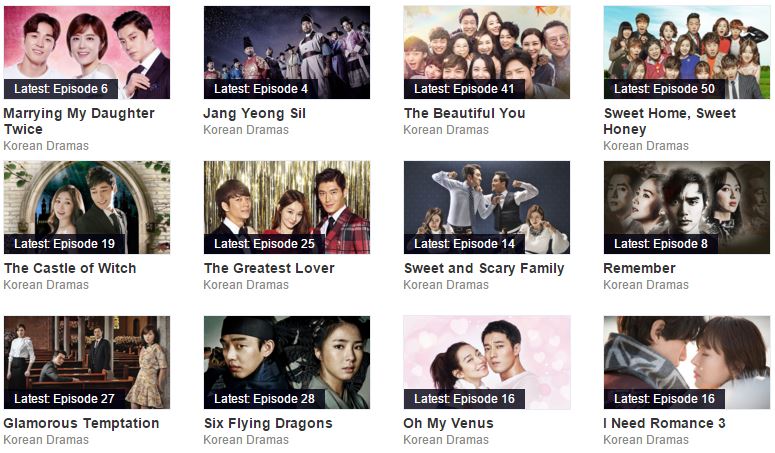Image resolution: width=775 pixels, height=453 pixels.
Task: Open I Need Romance 3 title
Action: [x=664, y=423]
